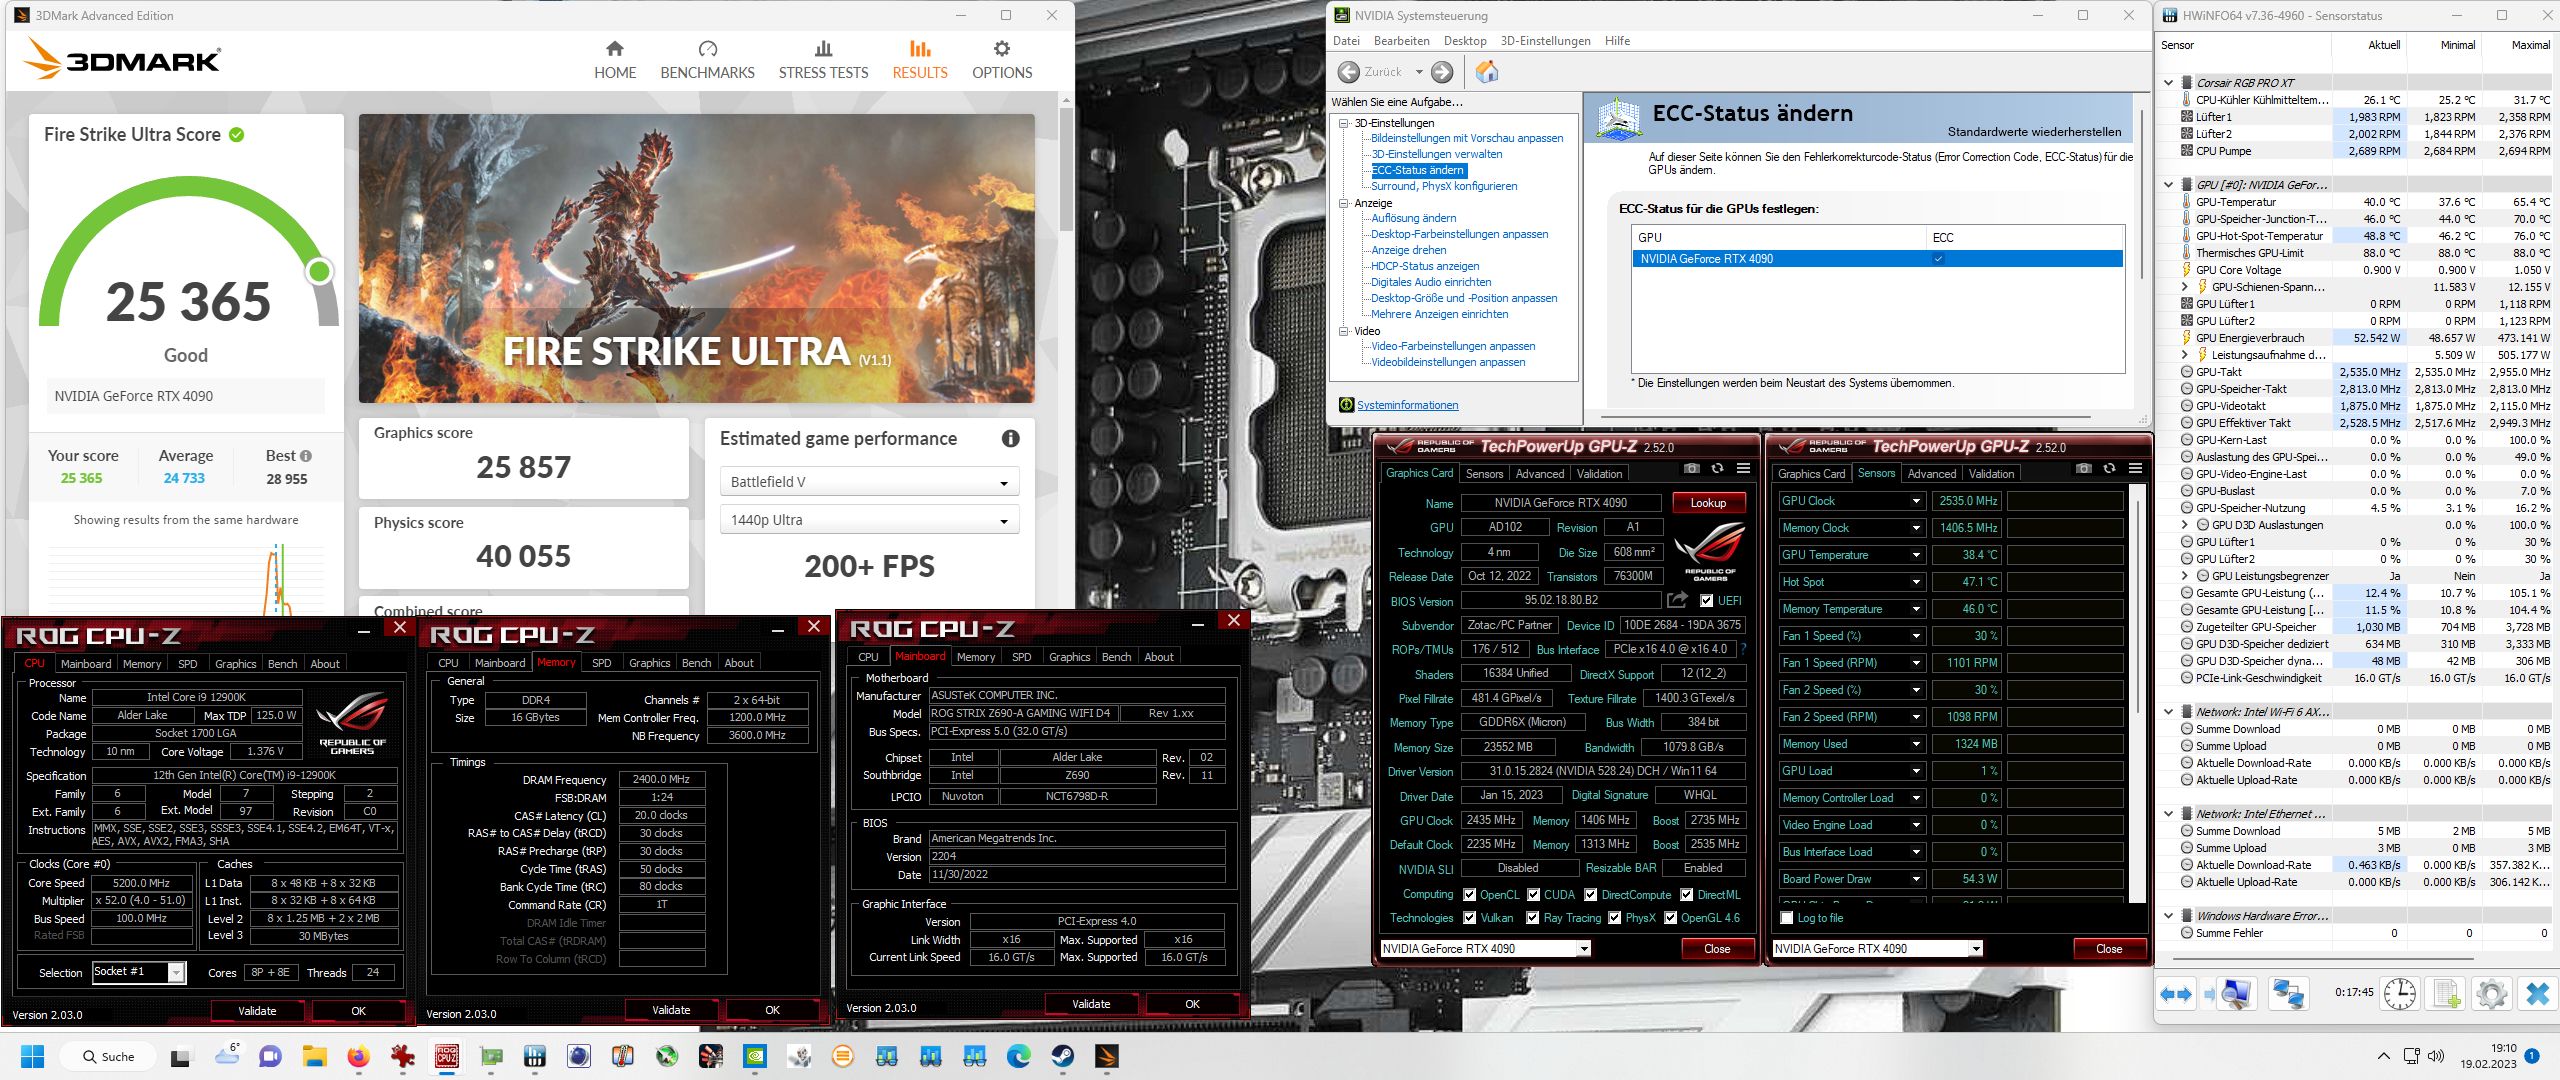This screenshot has width=2560, height=1080.
Task: Click Standardwerte wiederherstellen link
Action: pos(2034,132)
